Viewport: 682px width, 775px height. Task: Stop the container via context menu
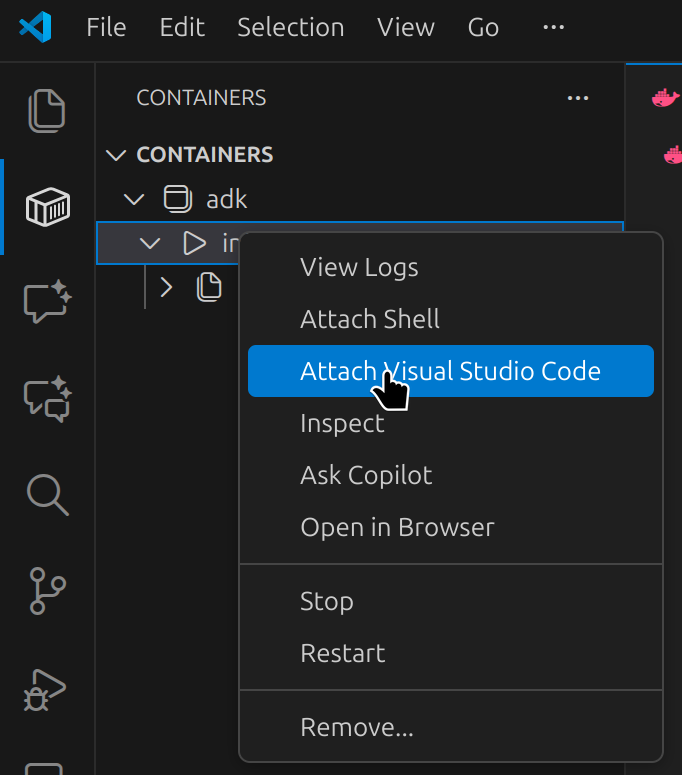pos(326,601)
